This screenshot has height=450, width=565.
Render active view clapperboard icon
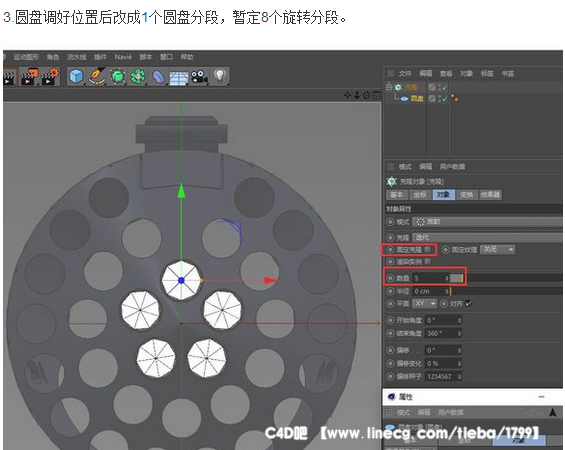(x=10, y=77)
